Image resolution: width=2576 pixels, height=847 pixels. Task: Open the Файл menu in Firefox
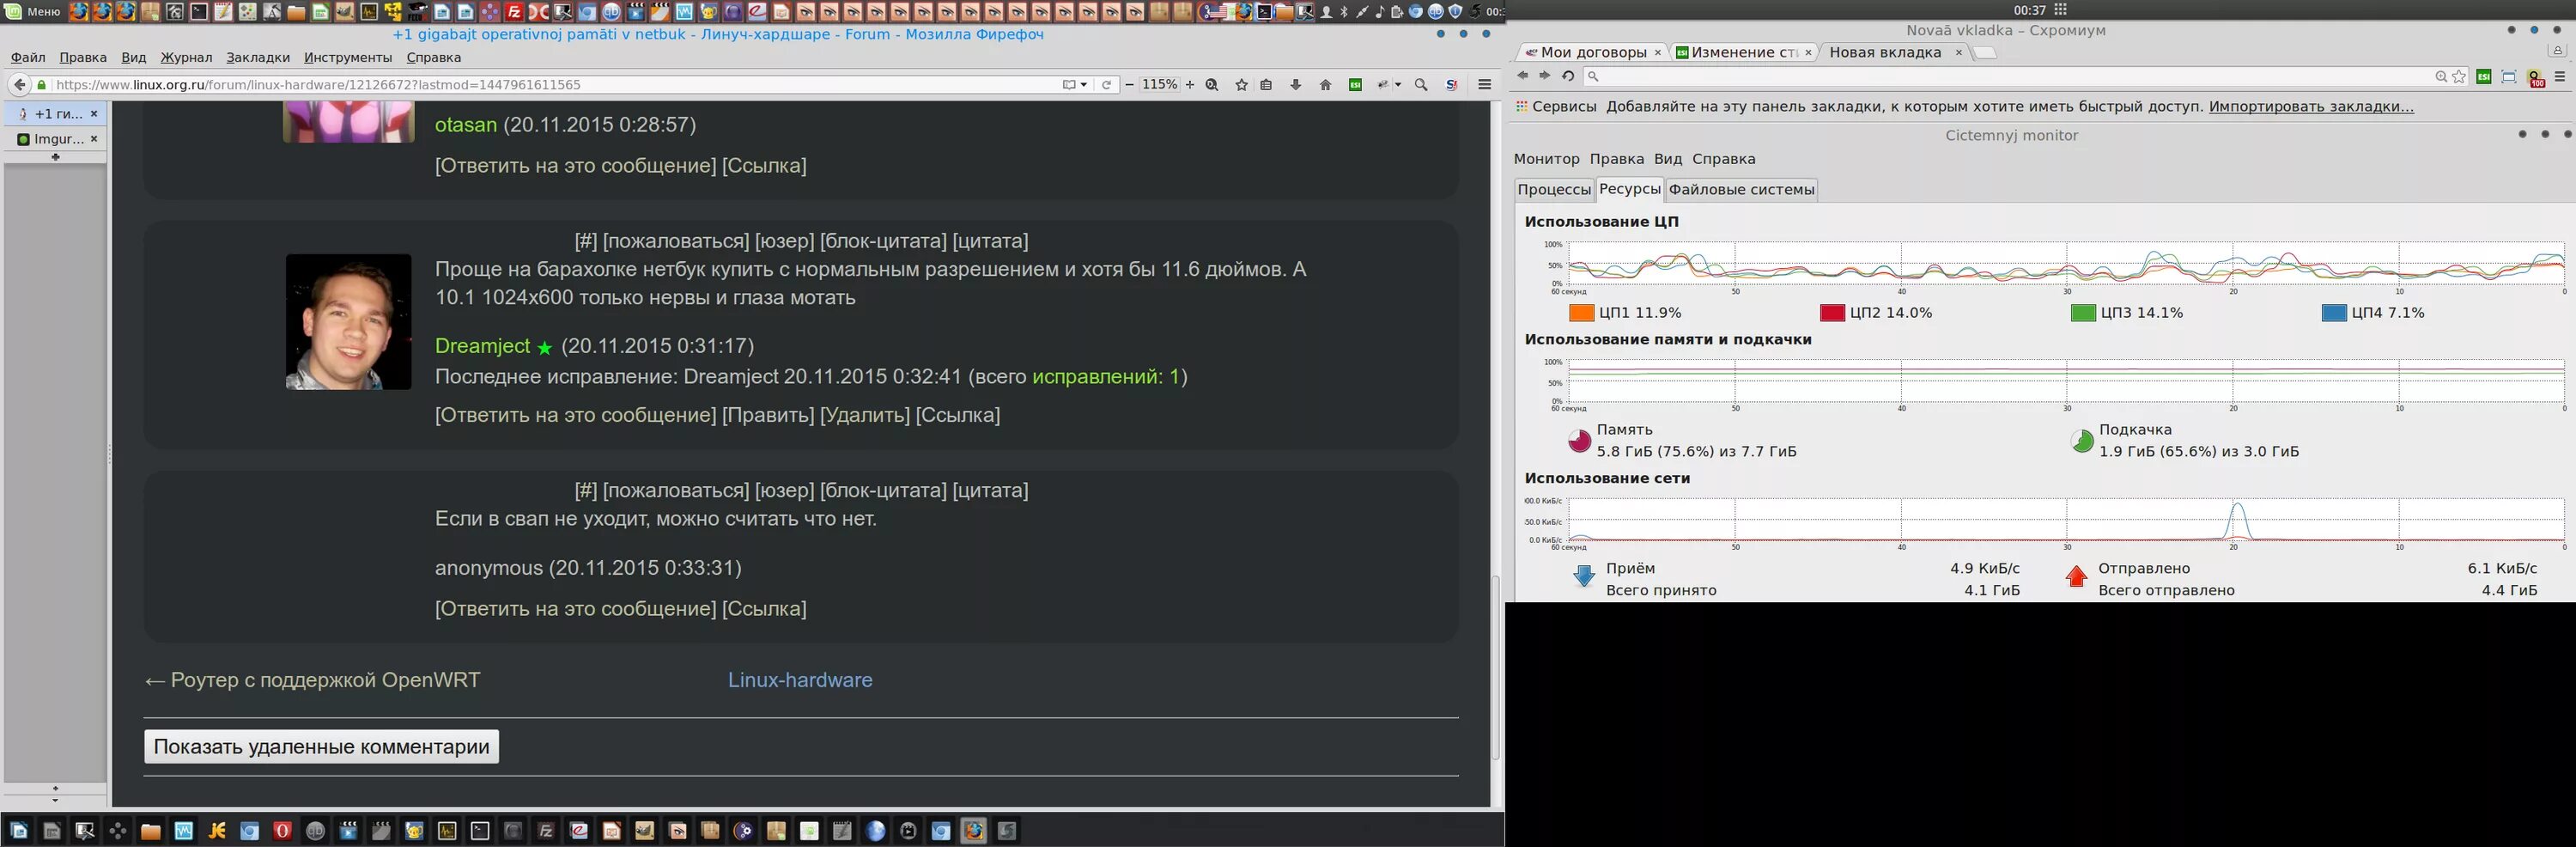[x=28, y=58]
